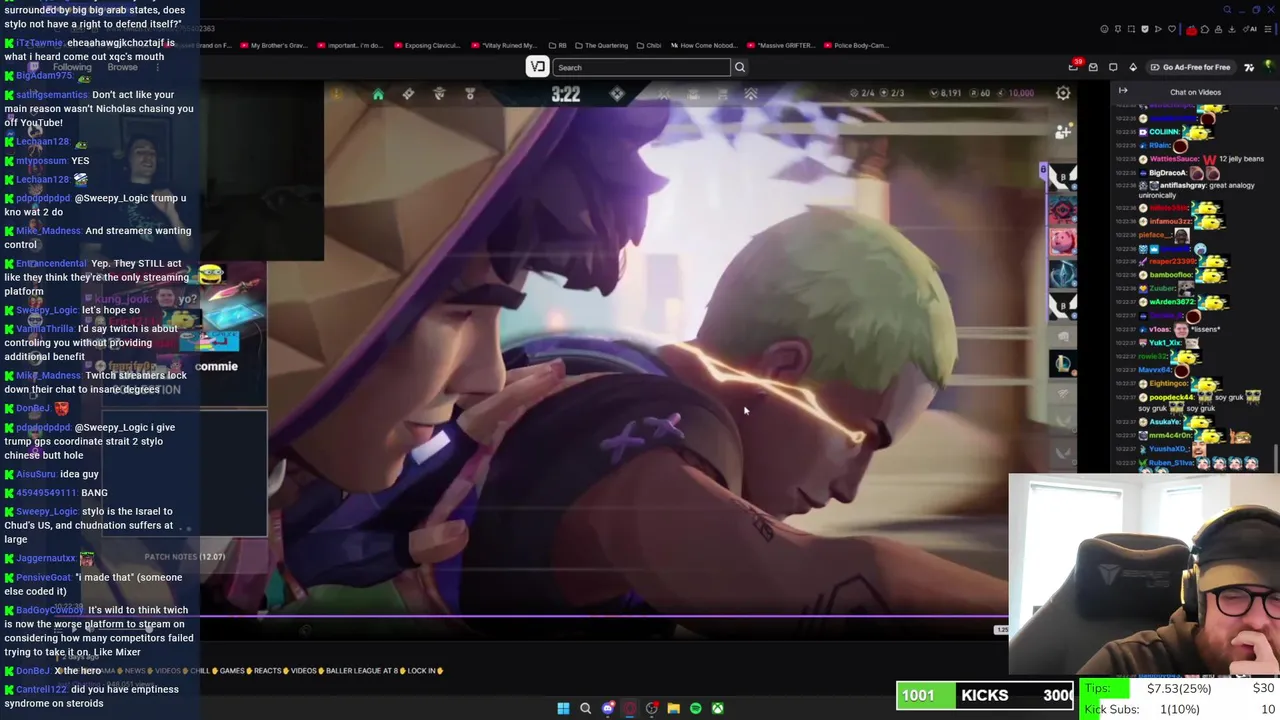Collapse the Chat on Videos panel arrow
The width and height of the screenshot is (1280, 720).
coord(1123,91)
